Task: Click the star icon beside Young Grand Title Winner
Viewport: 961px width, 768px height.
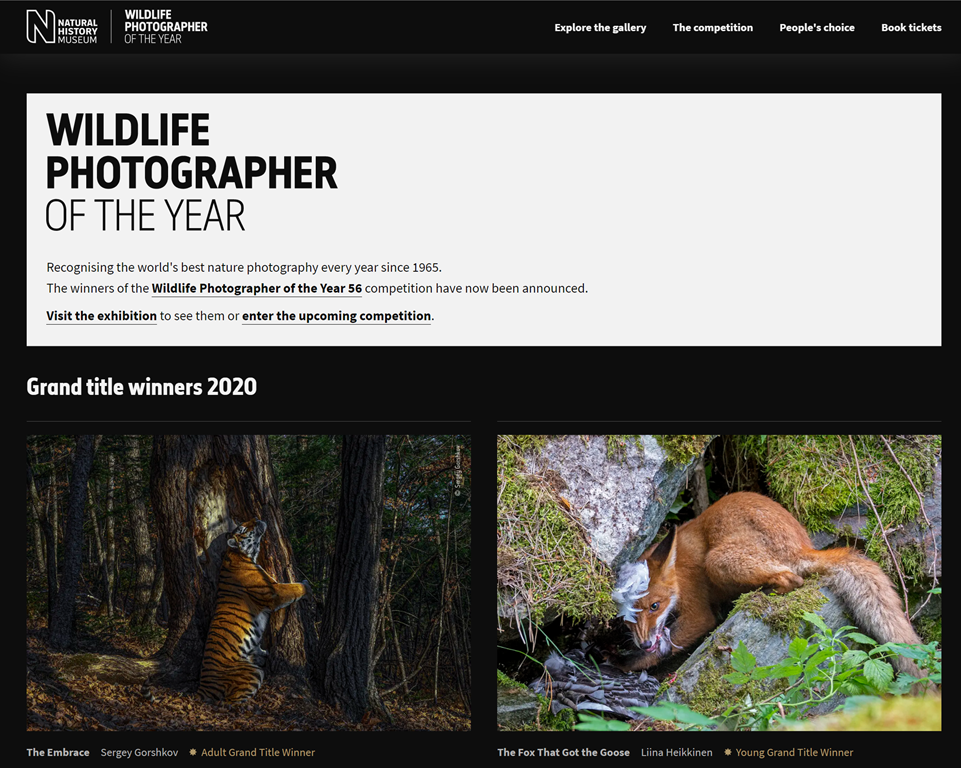Action: pos(728,752)
